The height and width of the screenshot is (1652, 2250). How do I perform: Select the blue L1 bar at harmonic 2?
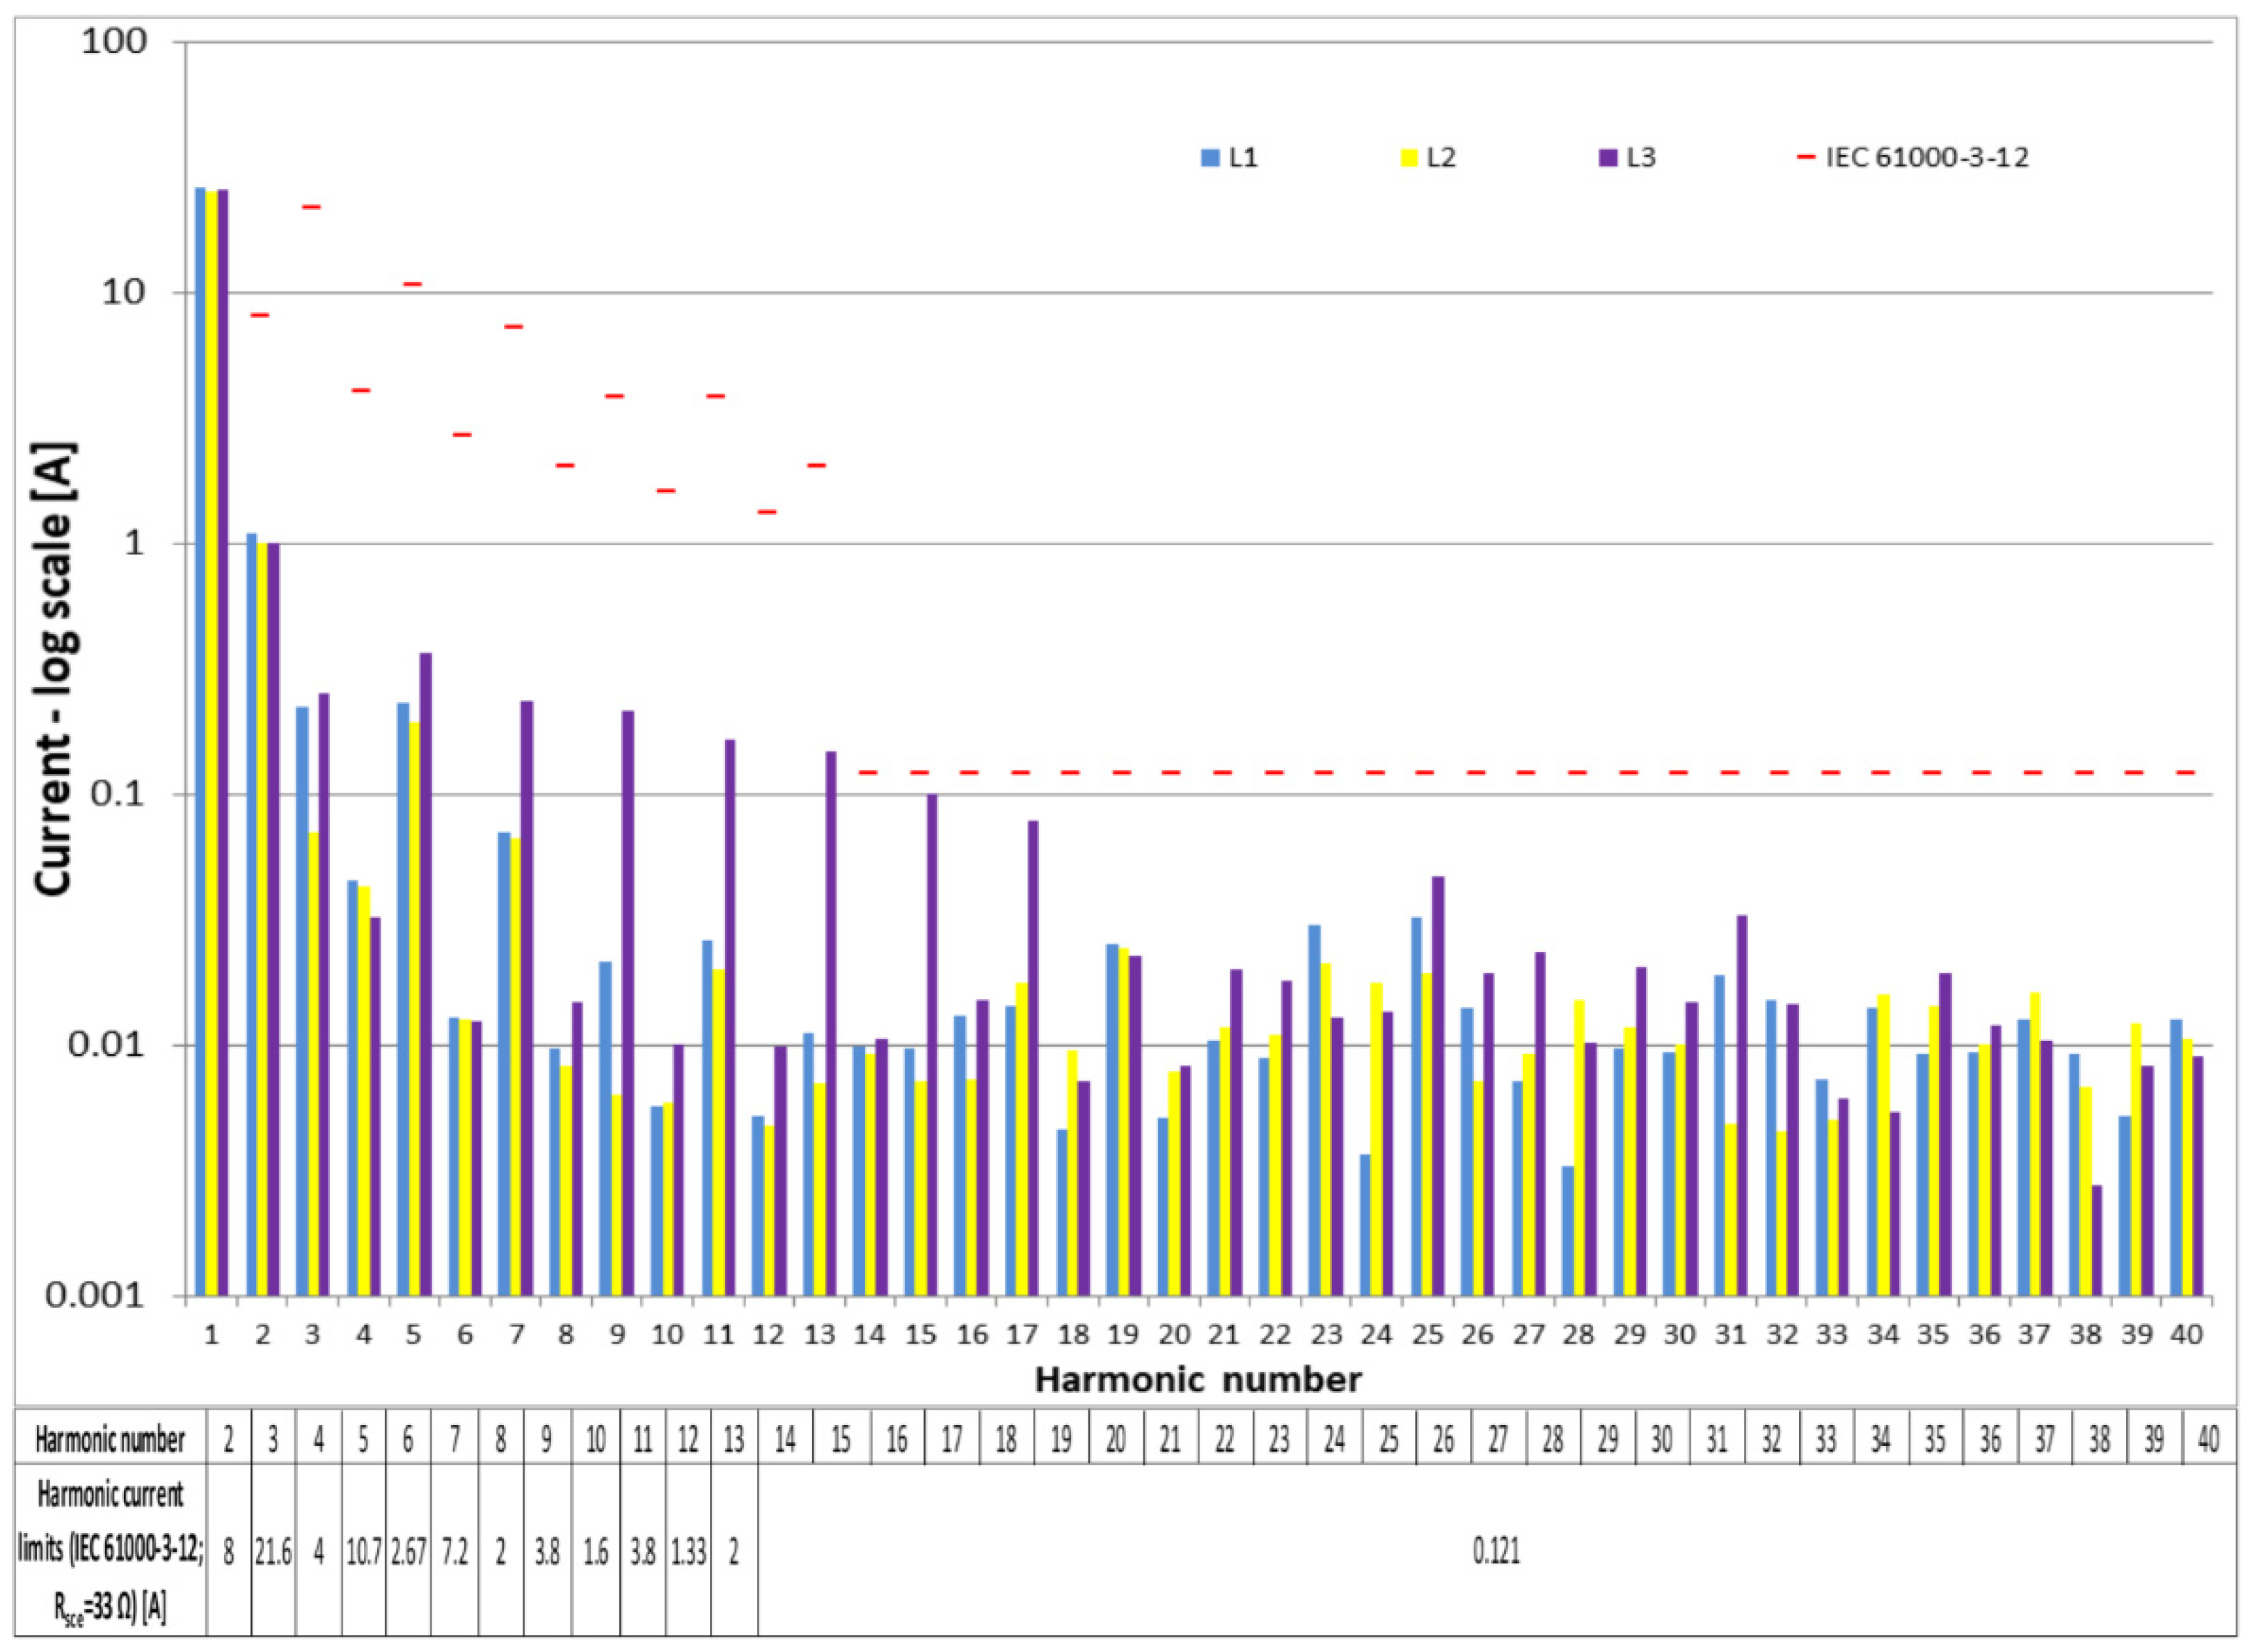[x=252, y=914]
